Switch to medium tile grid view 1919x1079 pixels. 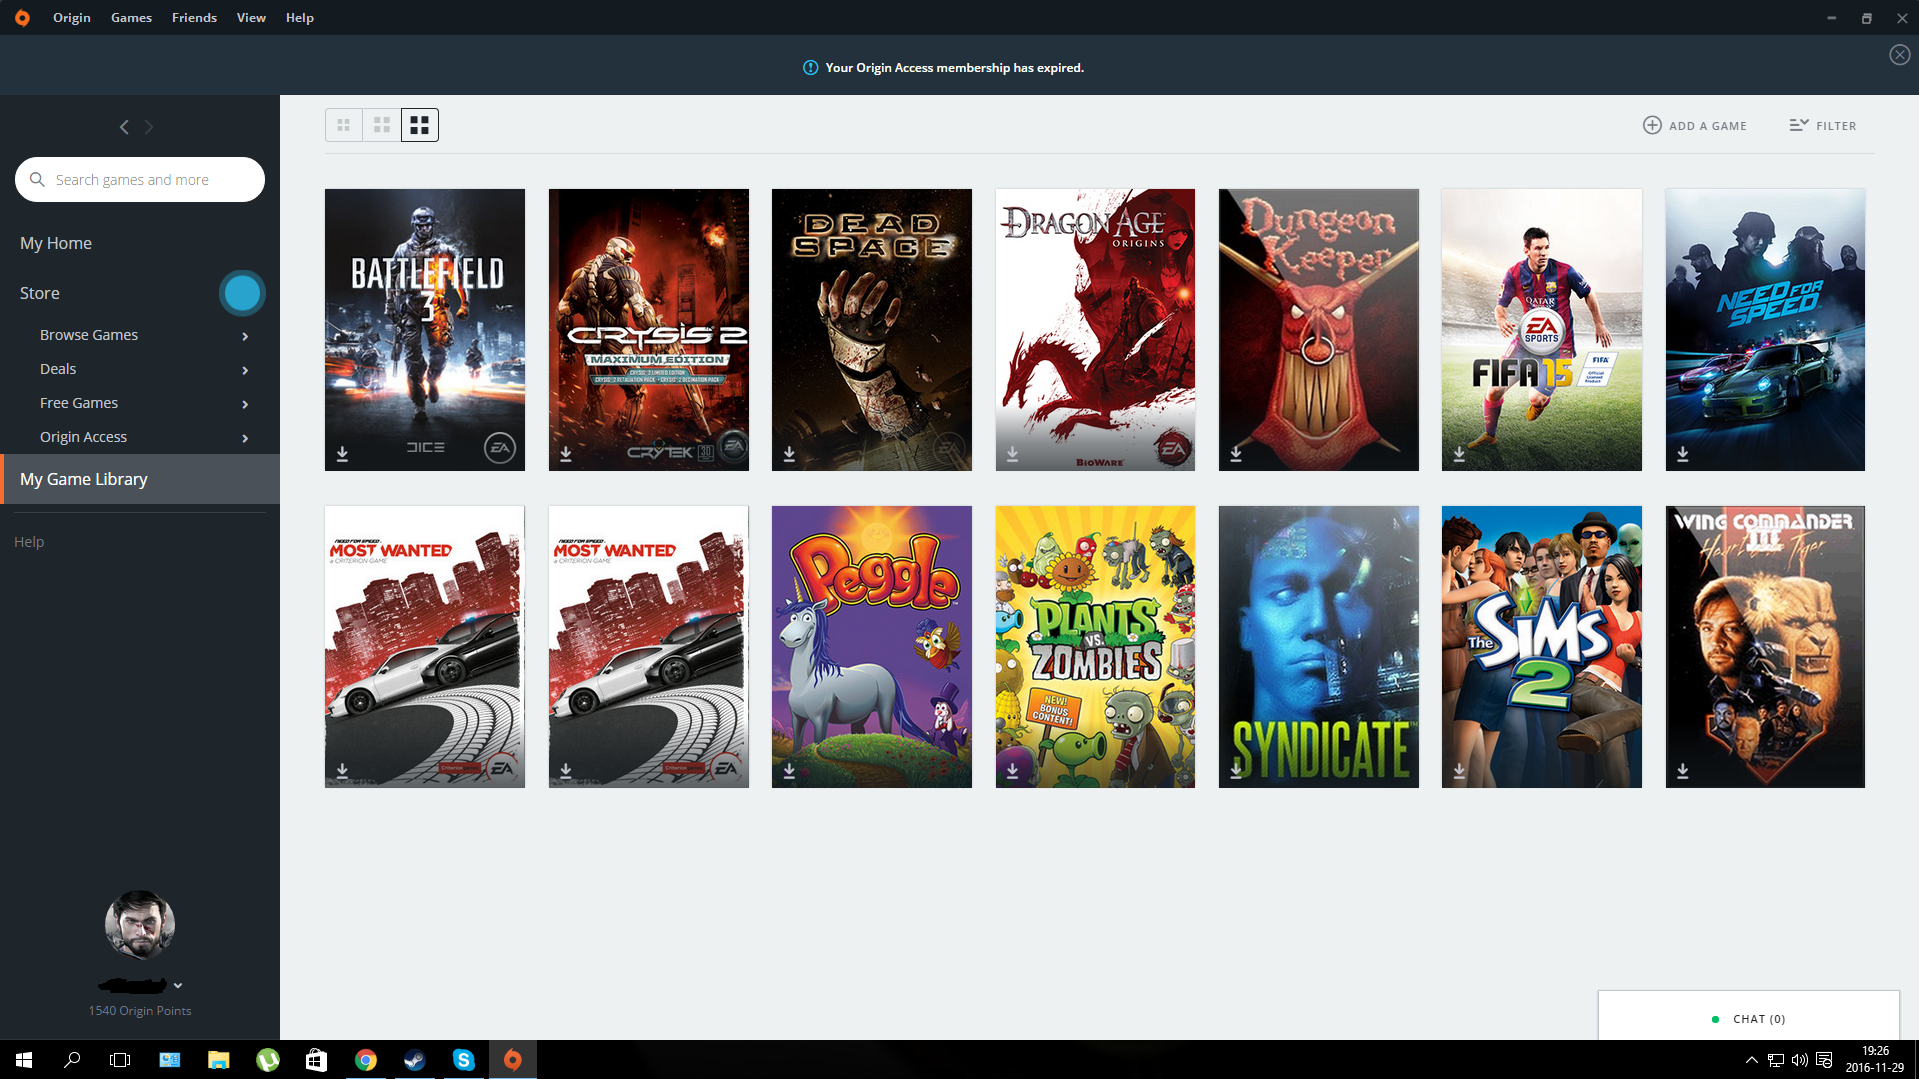tap(382, 125)
